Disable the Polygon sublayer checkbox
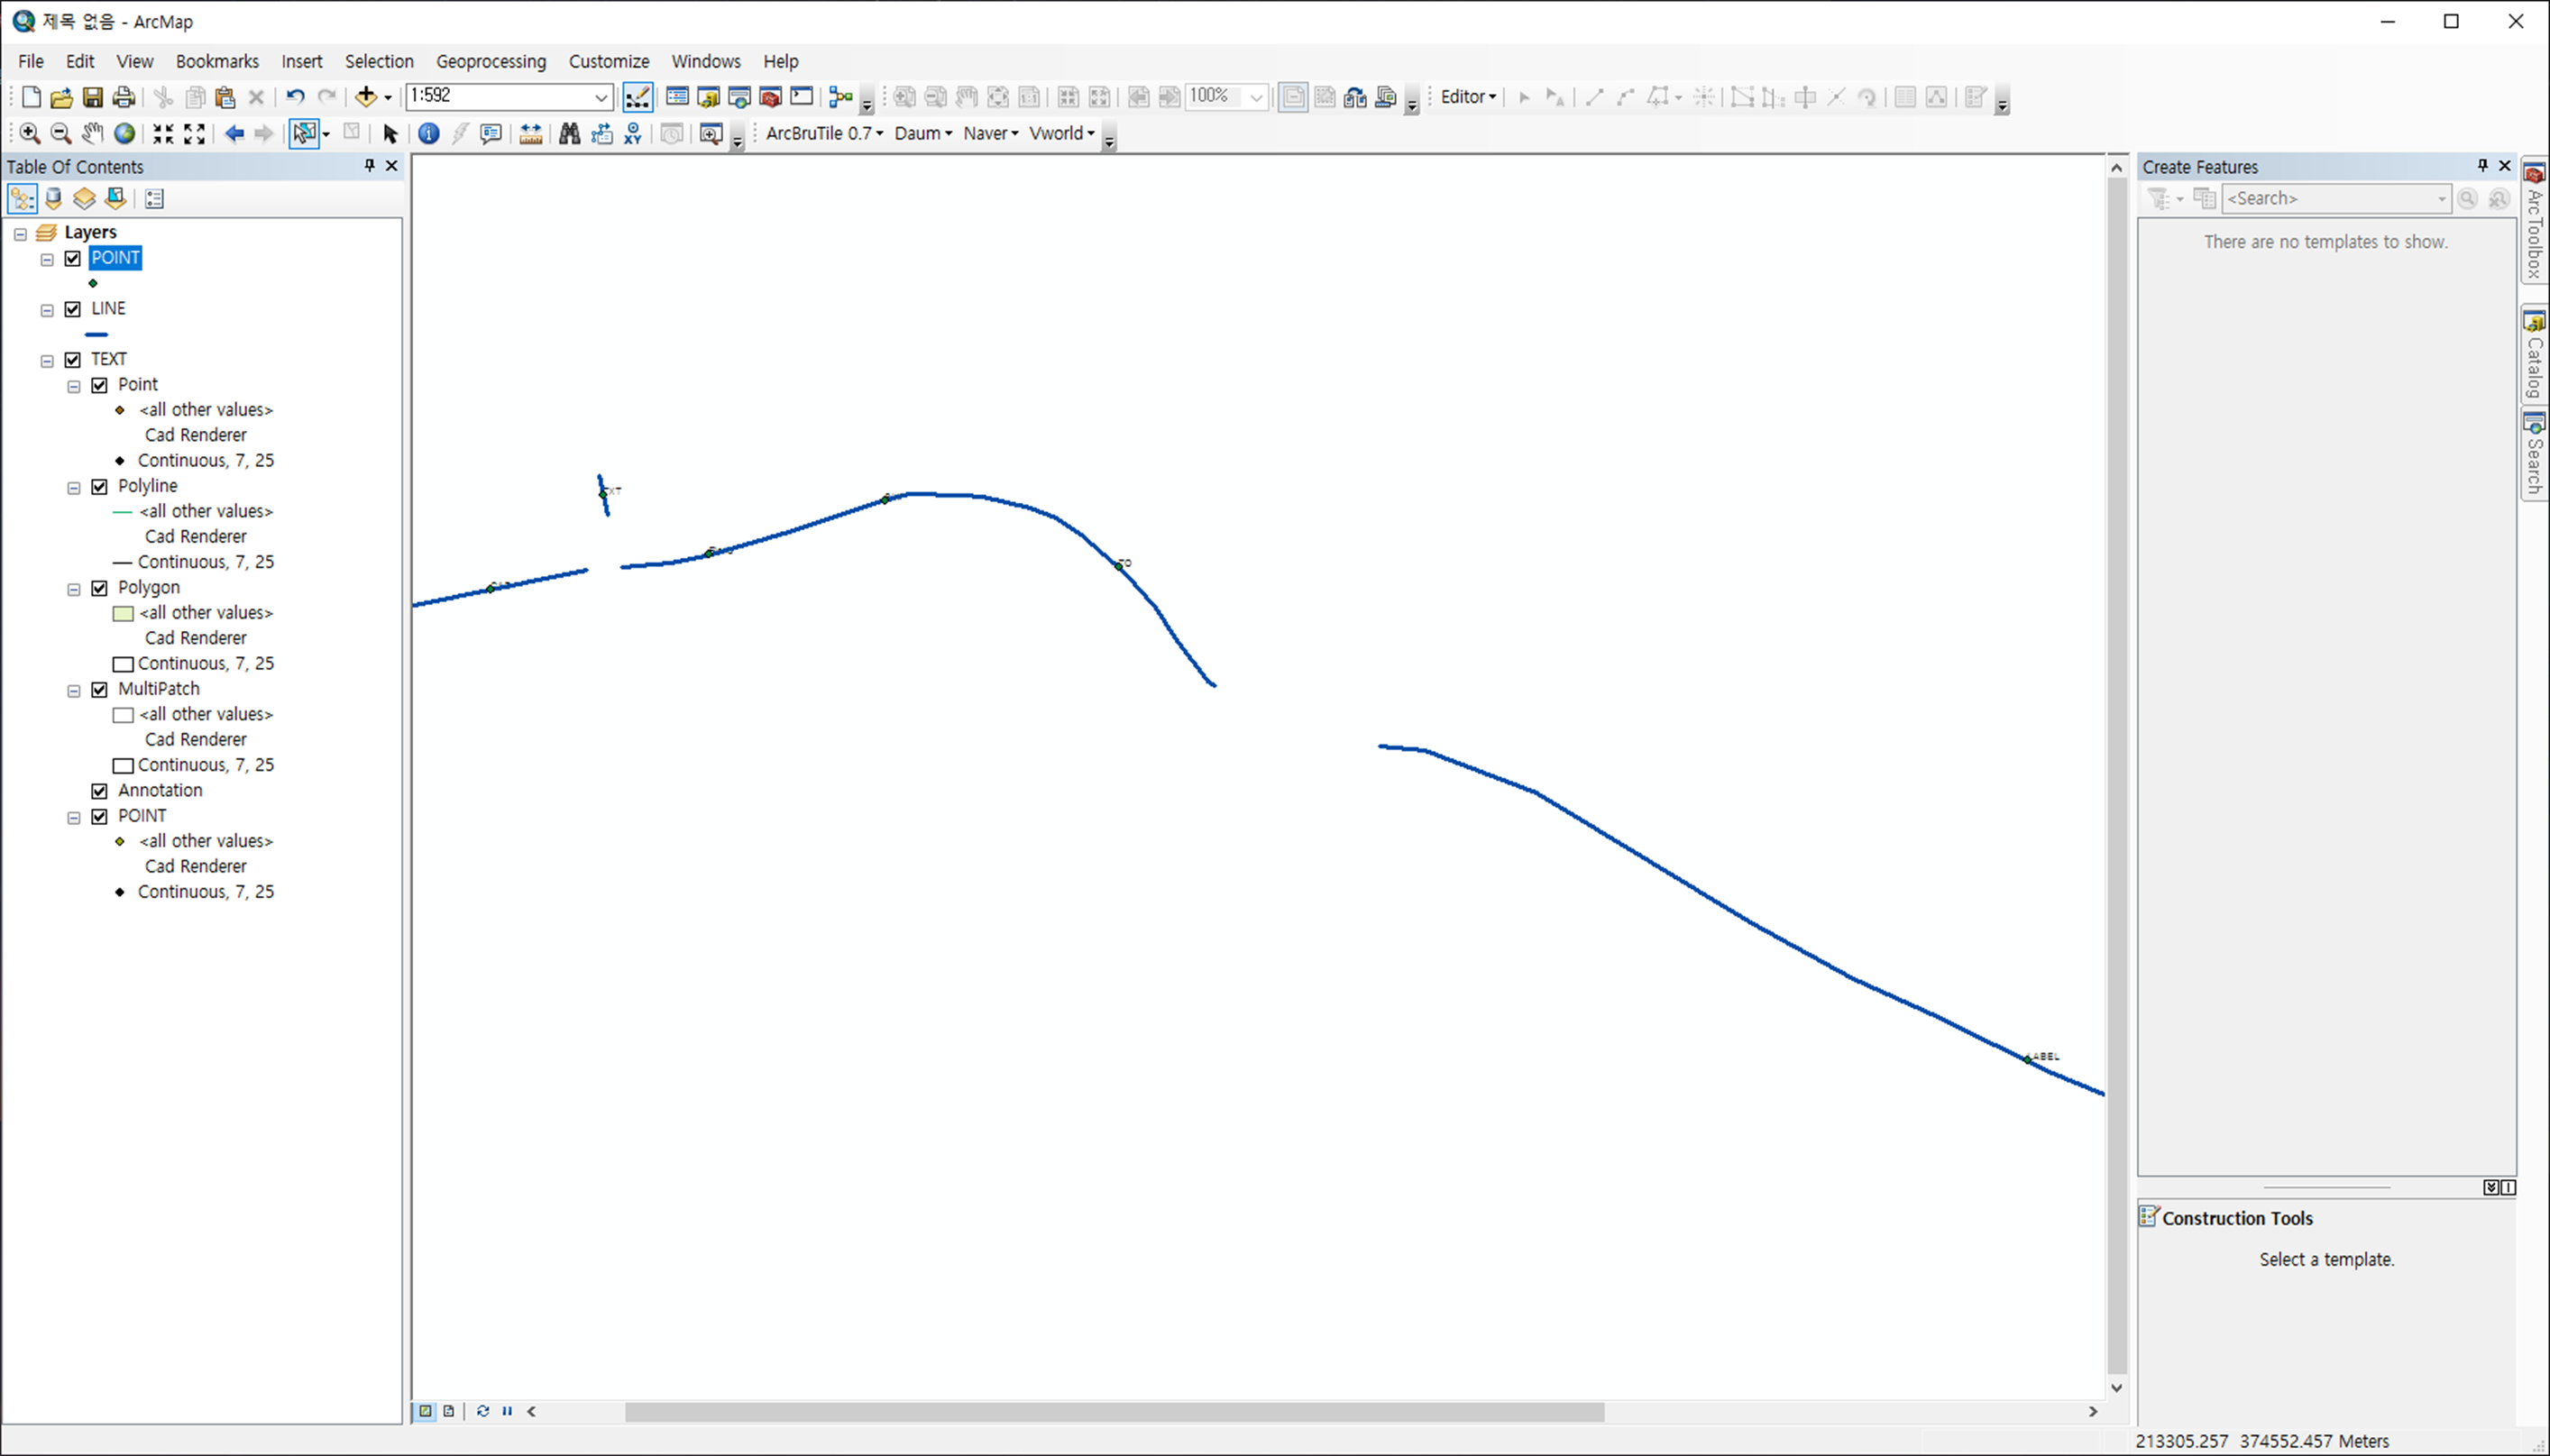 tap(99, 588)
